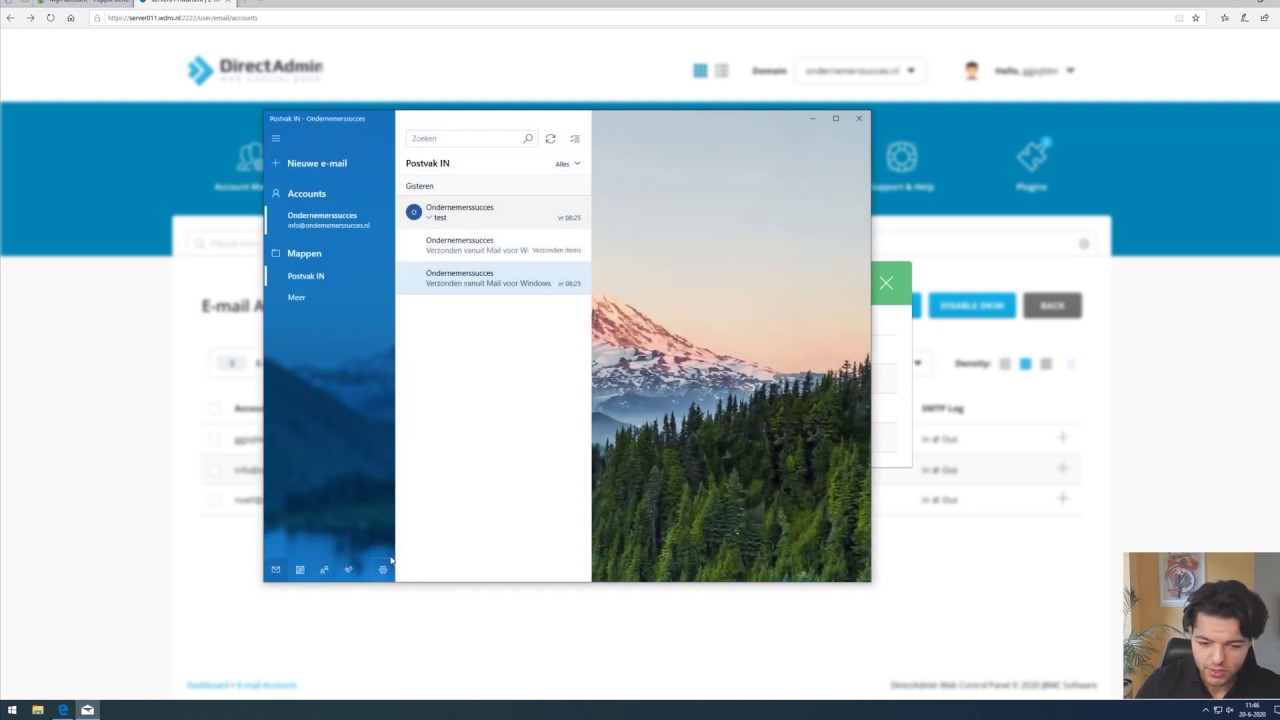Screen dimensions: 1280x720
Task: Click the DirectAdmin logo
Action: coord(255,70)
